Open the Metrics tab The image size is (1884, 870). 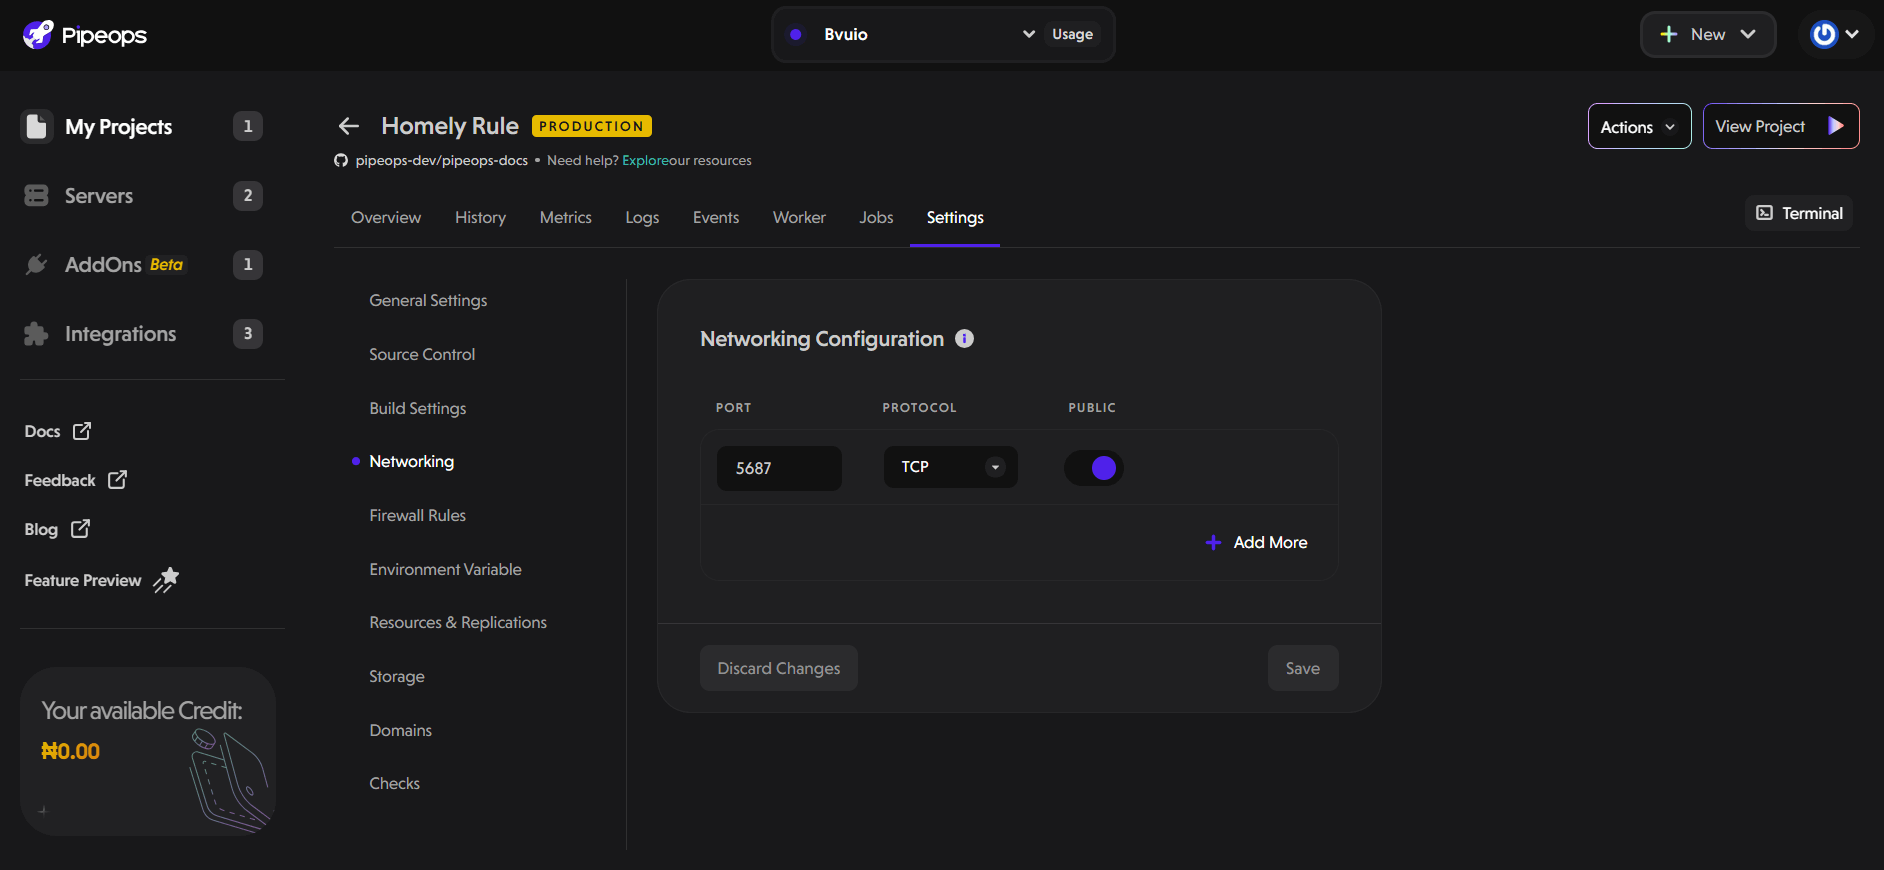pyautogui.click(x=566, y=218)
